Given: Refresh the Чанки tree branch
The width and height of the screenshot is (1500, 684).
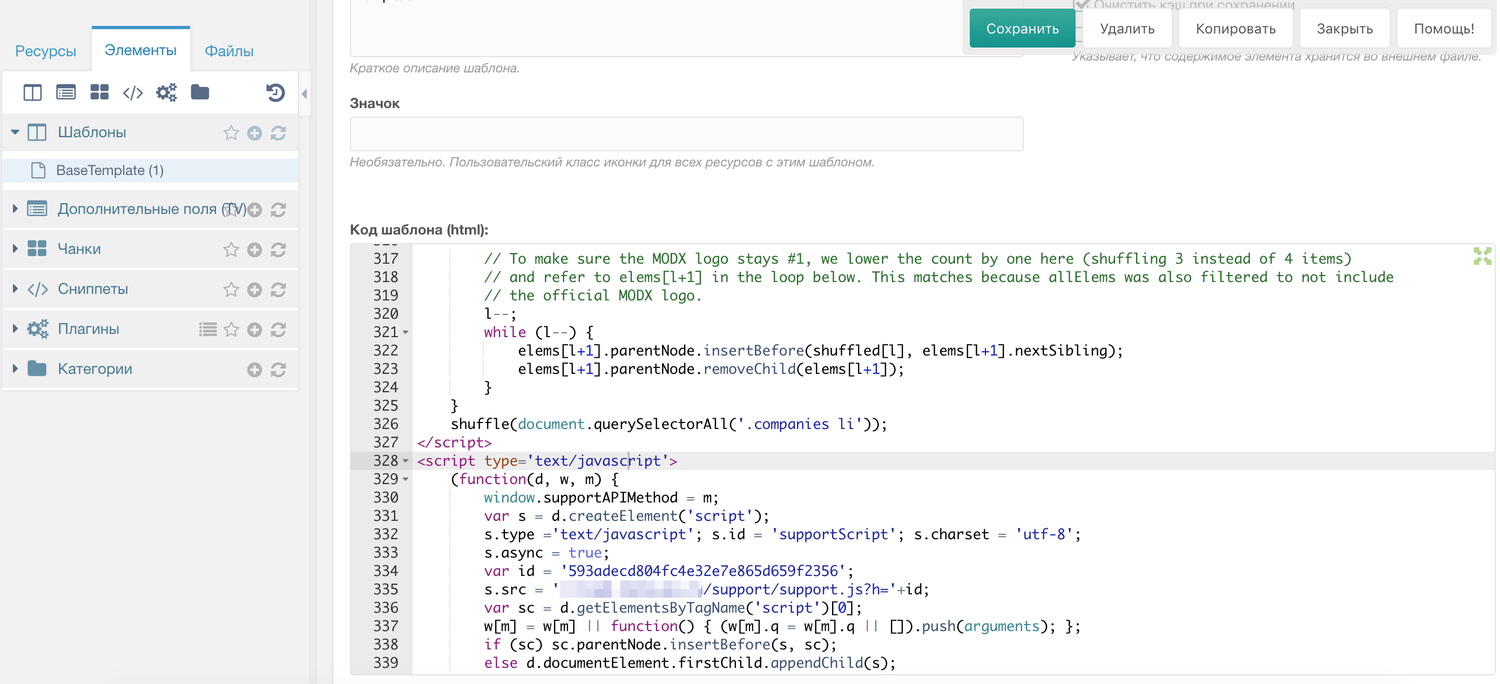Looking at the screenshot, I should click(x=279, y=250).
